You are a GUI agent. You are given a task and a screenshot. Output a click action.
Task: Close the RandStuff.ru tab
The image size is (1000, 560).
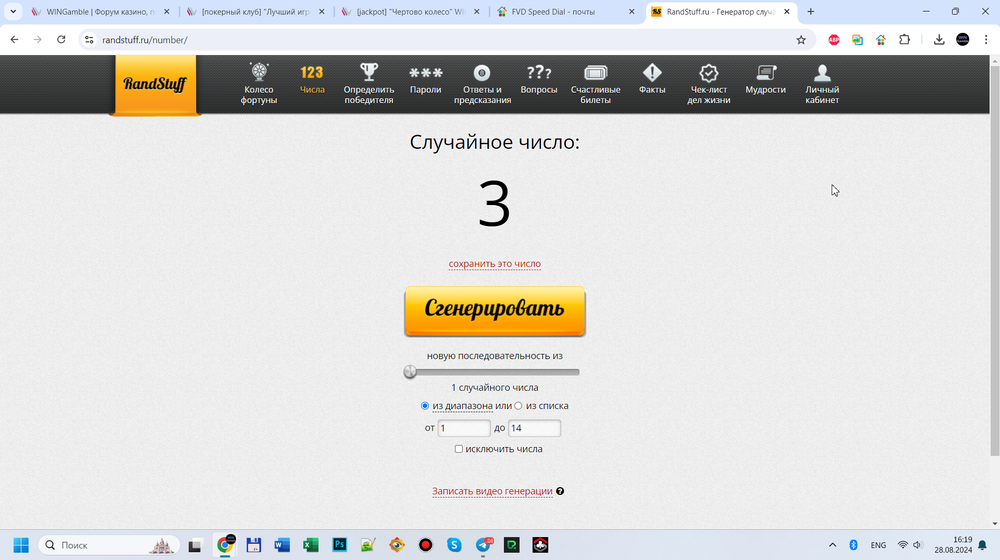click(x=786, y=11)
